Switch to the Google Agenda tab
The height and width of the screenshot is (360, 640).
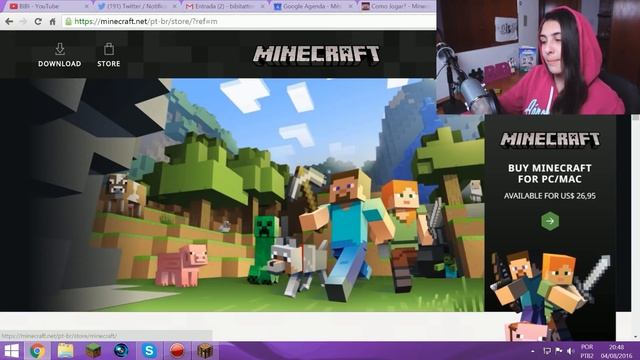(x=312, y=6)
